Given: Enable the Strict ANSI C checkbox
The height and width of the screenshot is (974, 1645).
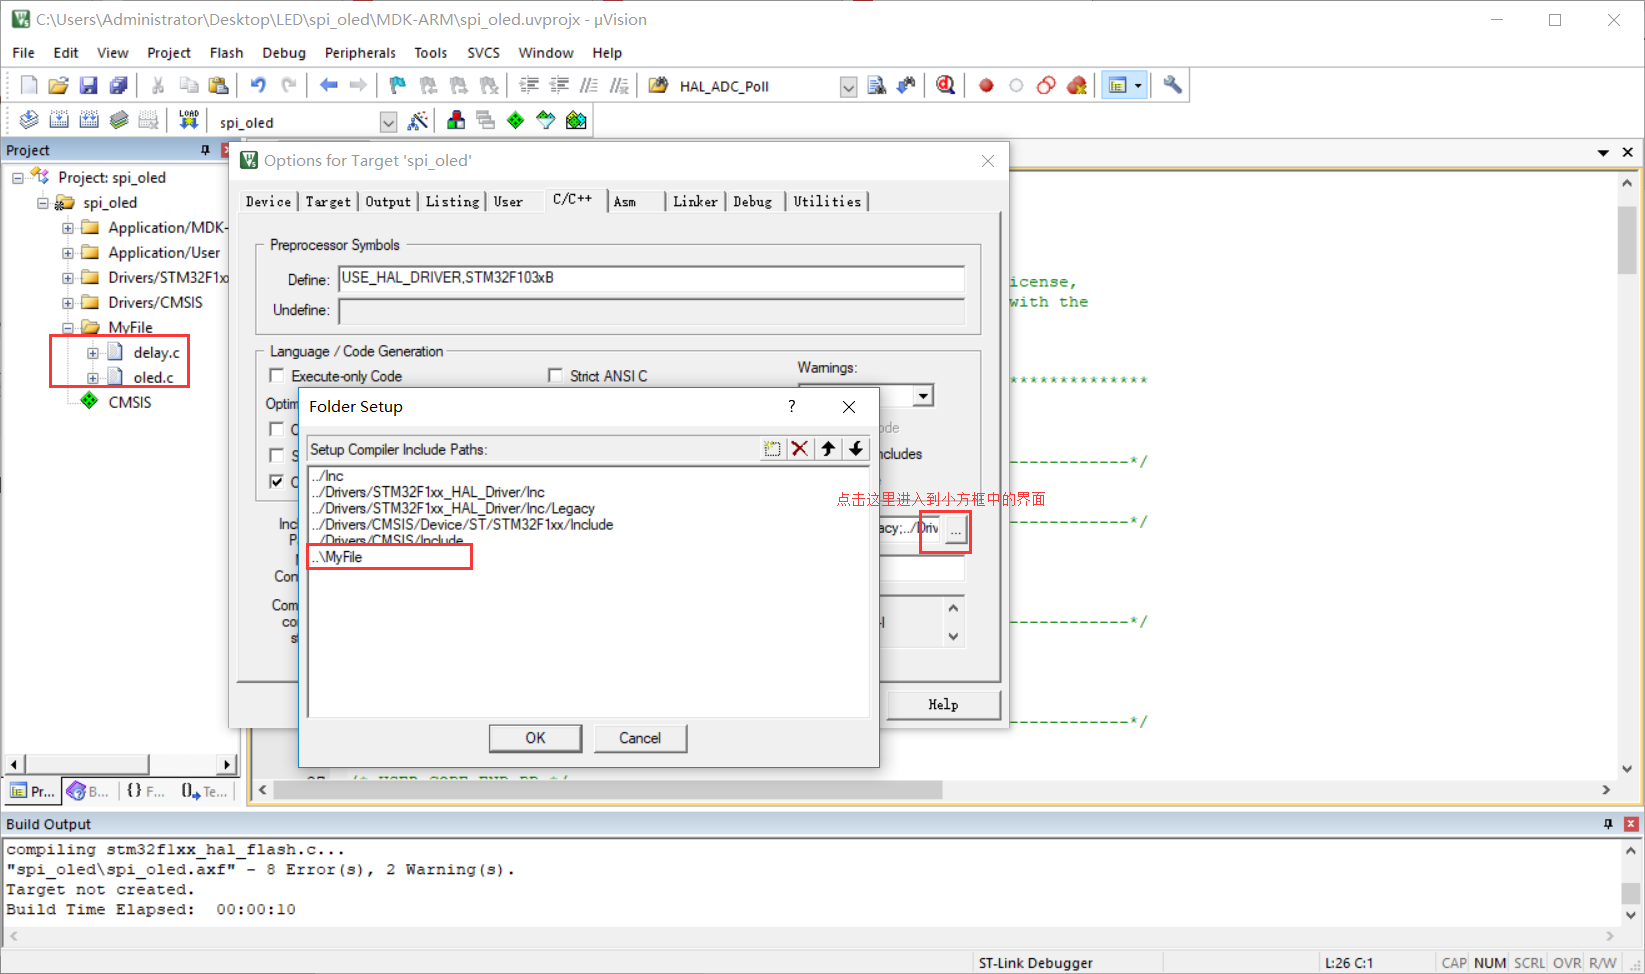Looking at the screenshot, I should coord(555,376).
